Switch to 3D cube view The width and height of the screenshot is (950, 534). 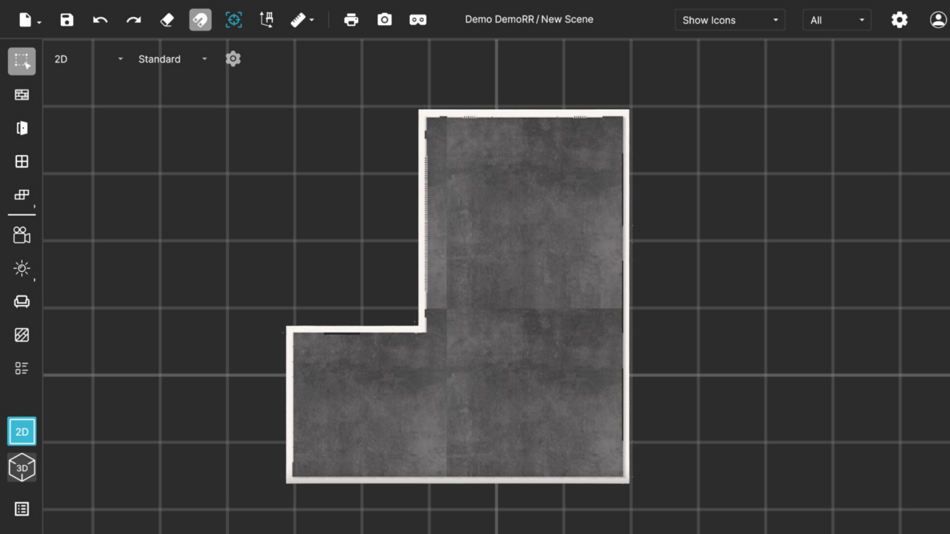click(22, 468)
